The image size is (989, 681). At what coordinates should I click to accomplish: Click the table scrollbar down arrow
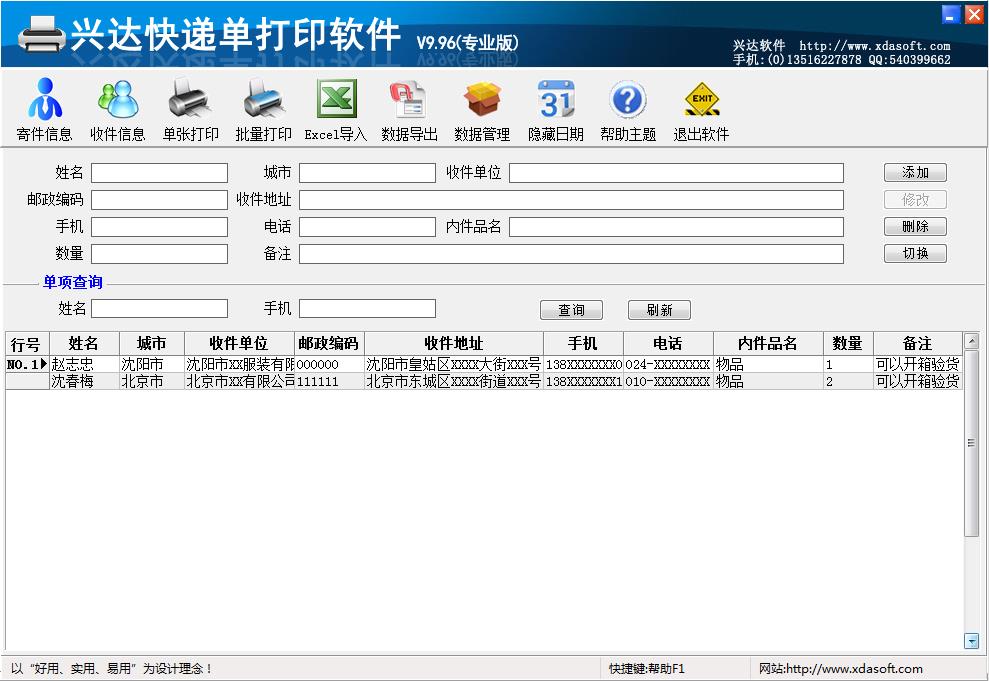click(x=971, y=641)
